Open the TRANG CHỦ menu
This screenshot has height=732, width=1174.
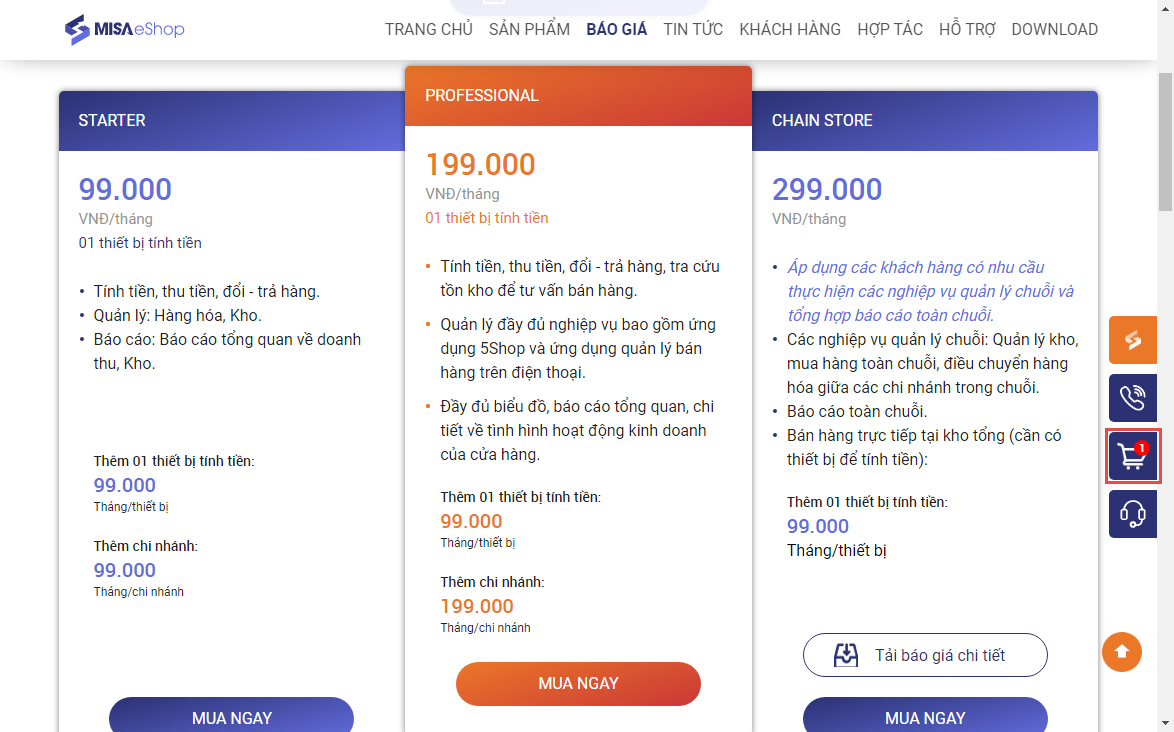point(428,29)
